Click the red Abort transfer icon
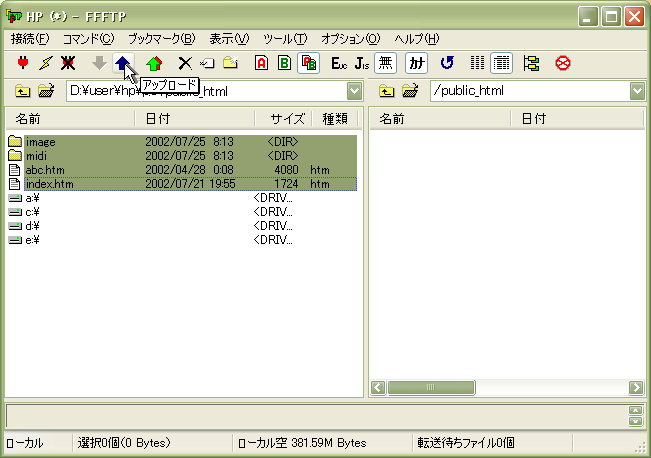The width and height of the screenshot is (651, 458). (x=563, y=63)
